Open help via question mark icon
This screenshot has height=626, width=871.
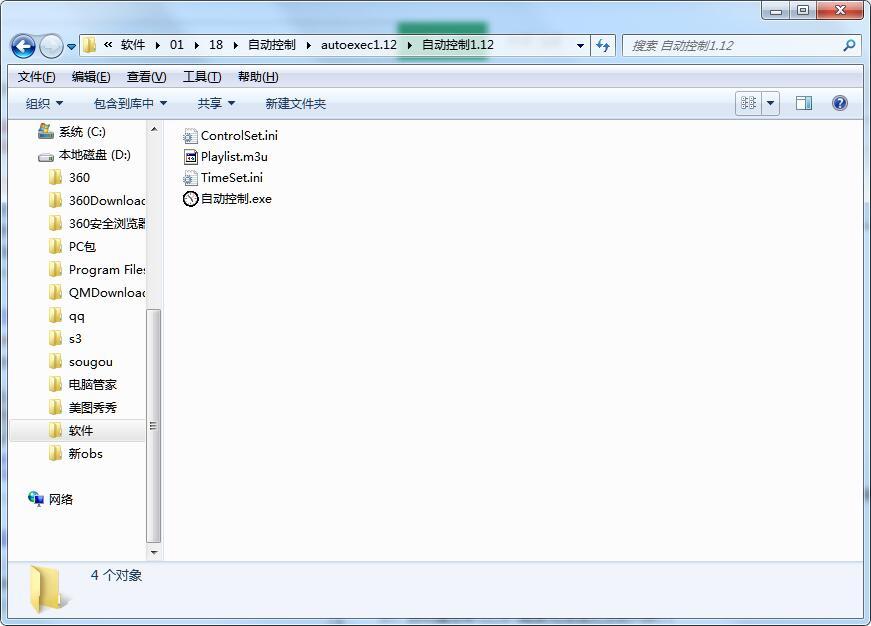(839, 103)
